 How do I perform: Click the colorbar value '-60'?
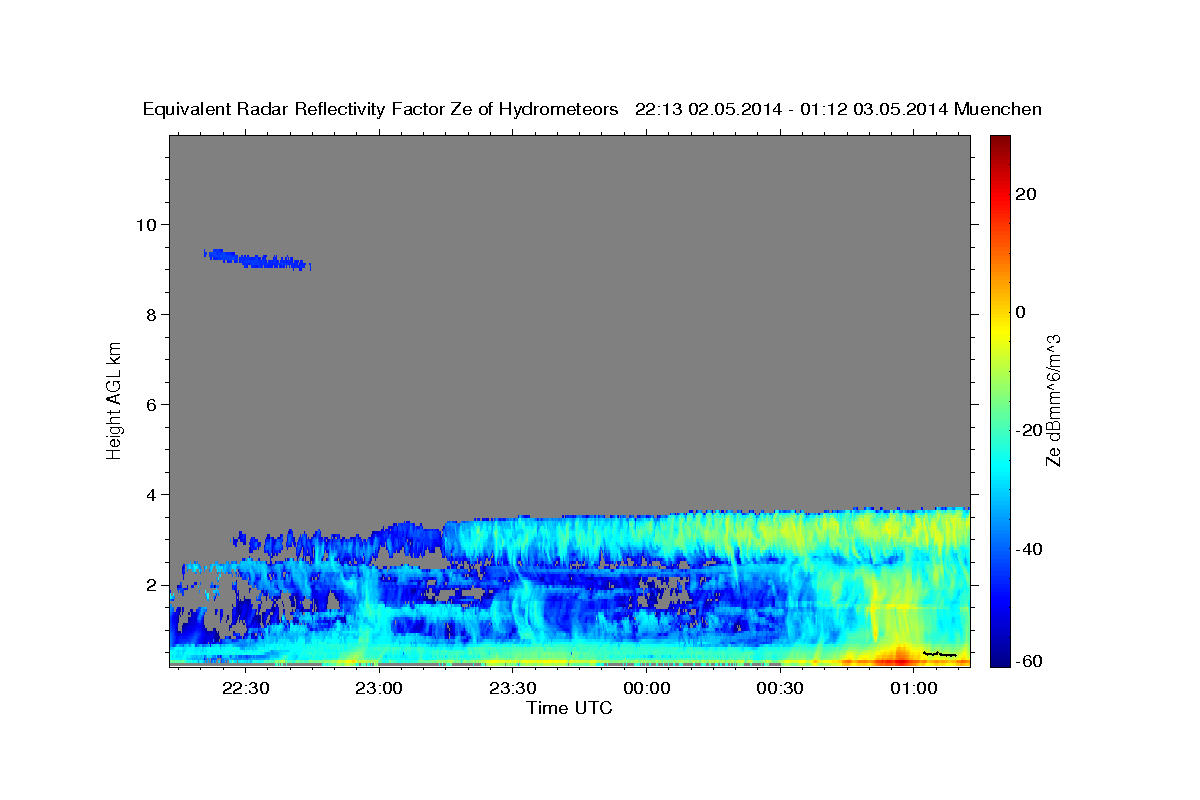[x=1029, y=660]
